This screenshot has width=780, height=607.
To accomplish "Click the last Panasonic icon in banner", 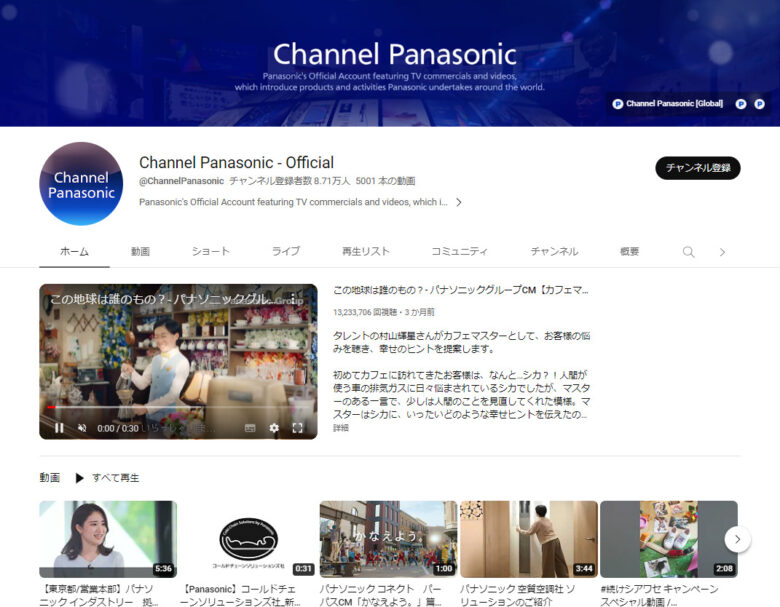I will click(759, 103).
